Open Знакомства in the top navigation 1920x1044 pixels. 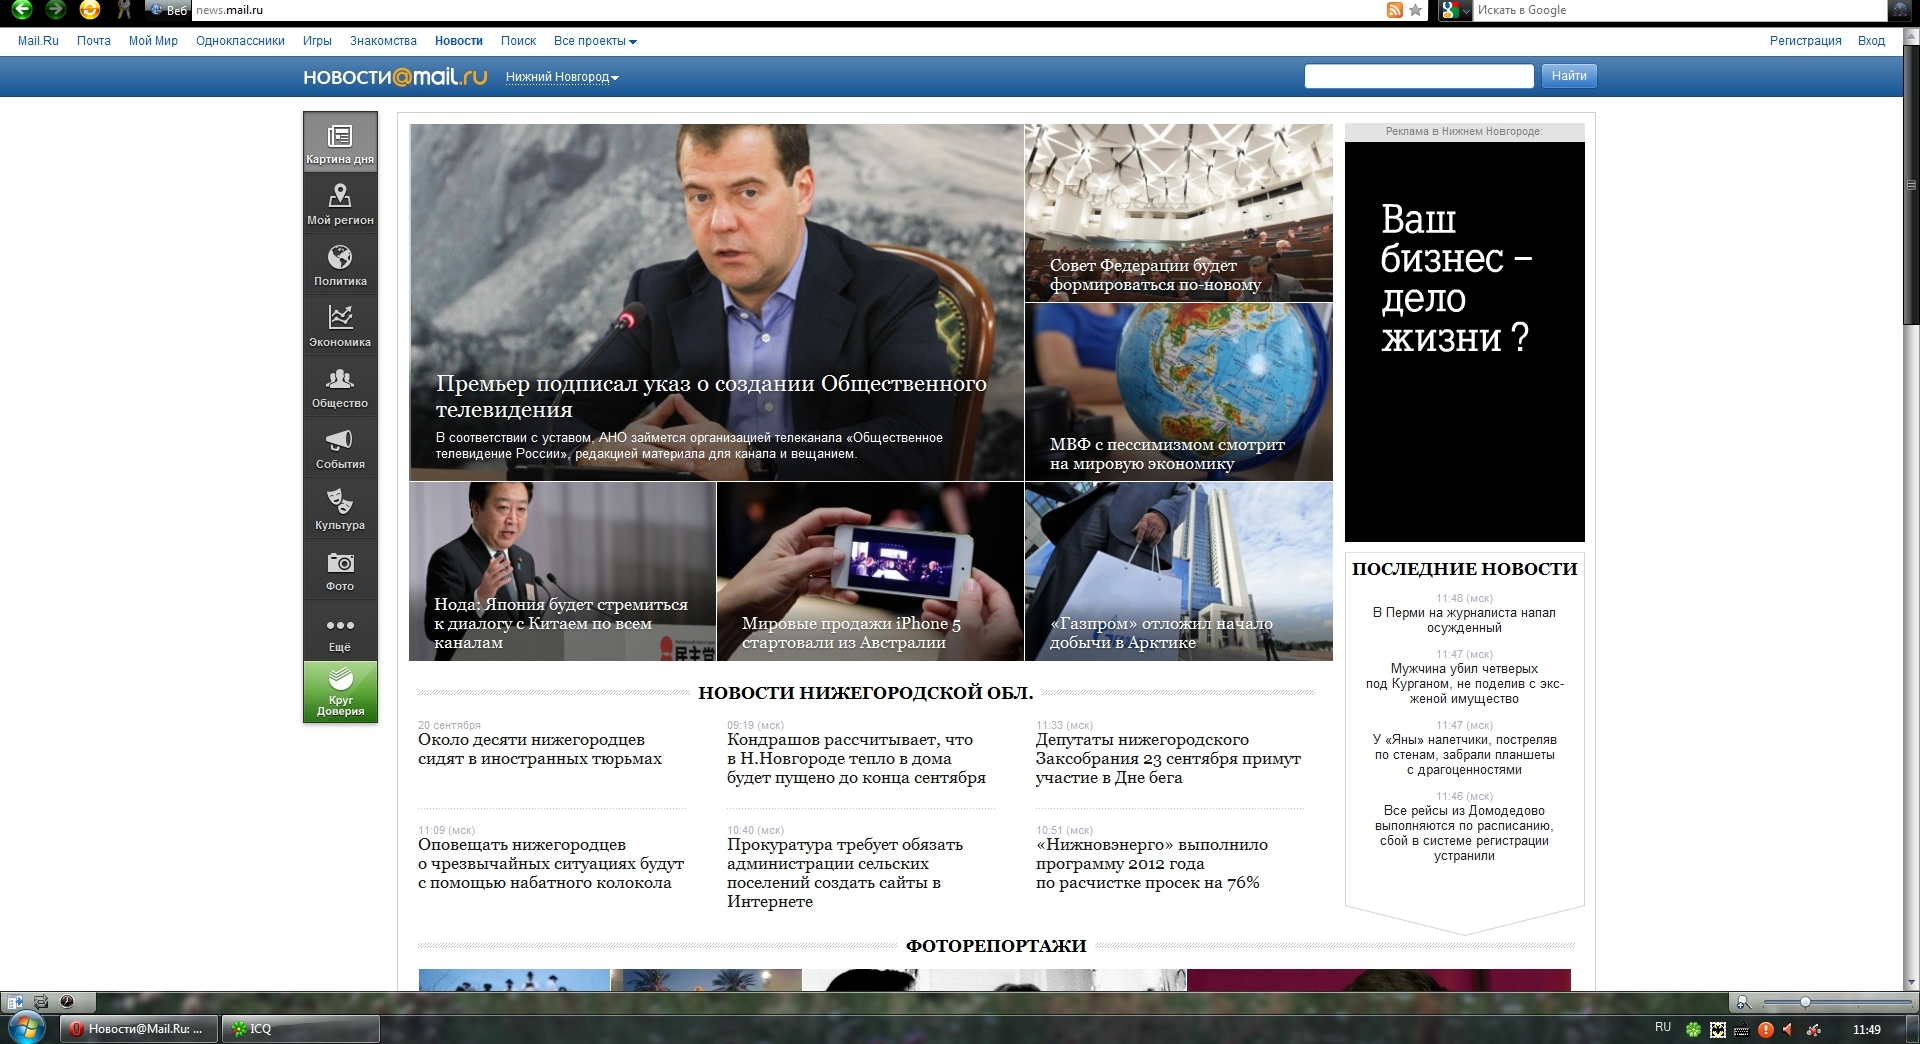tap(383, 41)
